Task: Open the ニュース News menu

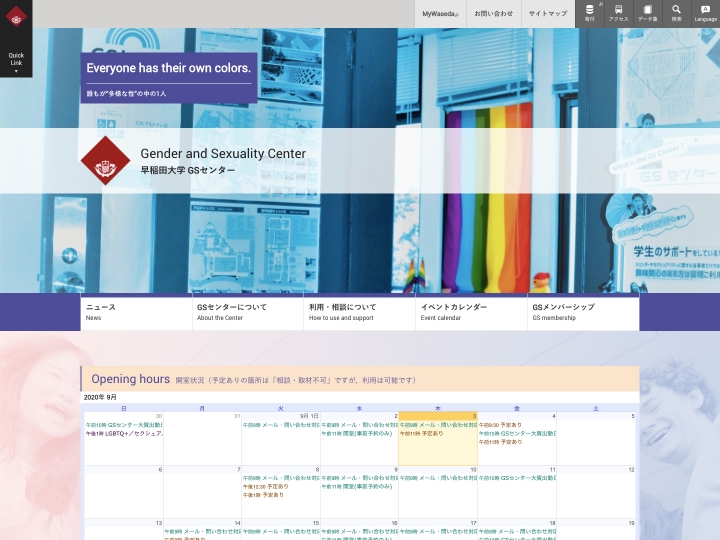Action: (136, 312)
